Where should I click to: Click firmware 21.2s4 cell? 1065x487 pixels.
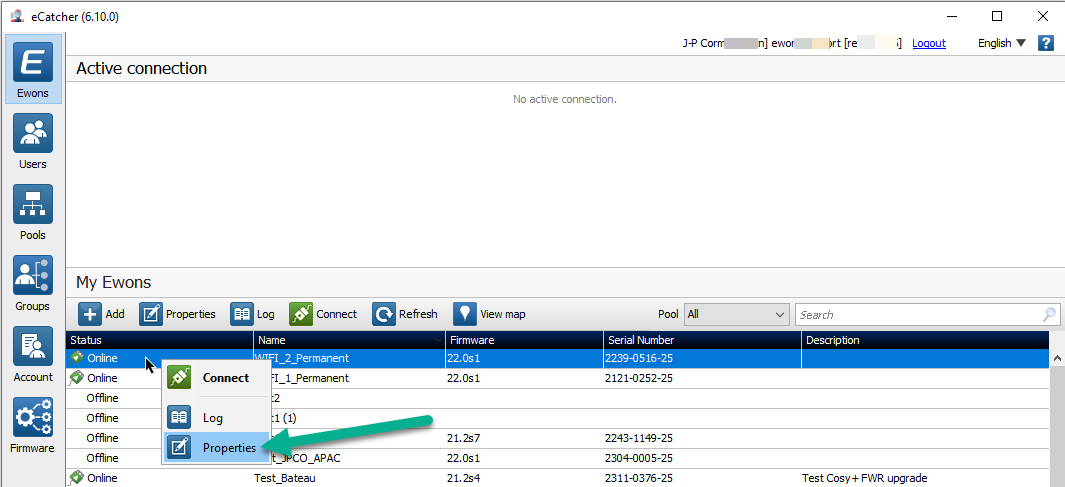pyautogui.click(x=524, y=477)
